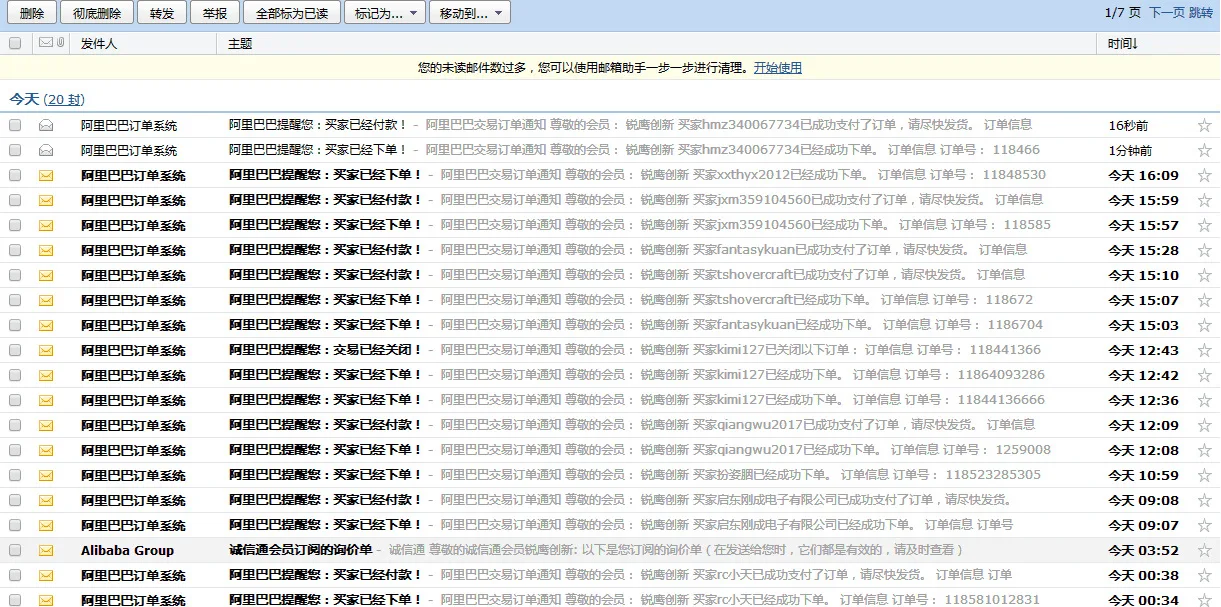Star the 今天 15:07 email
This screenshot has width=1221, height=607.
[1204, 301]
